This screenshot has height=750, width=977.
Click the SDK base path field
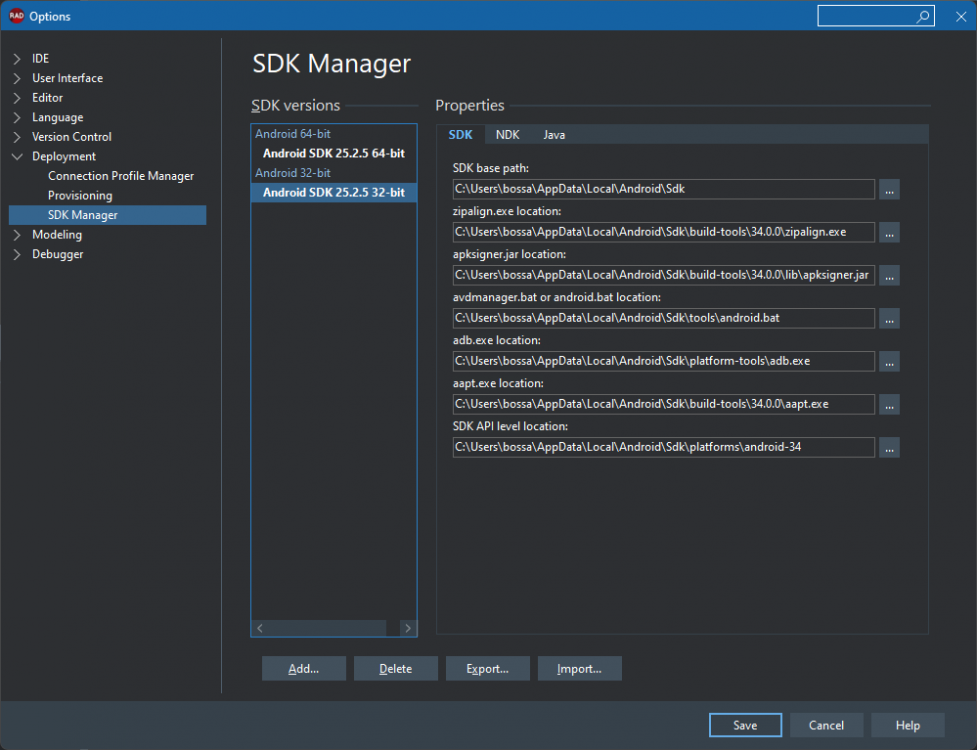click(664, 189)
